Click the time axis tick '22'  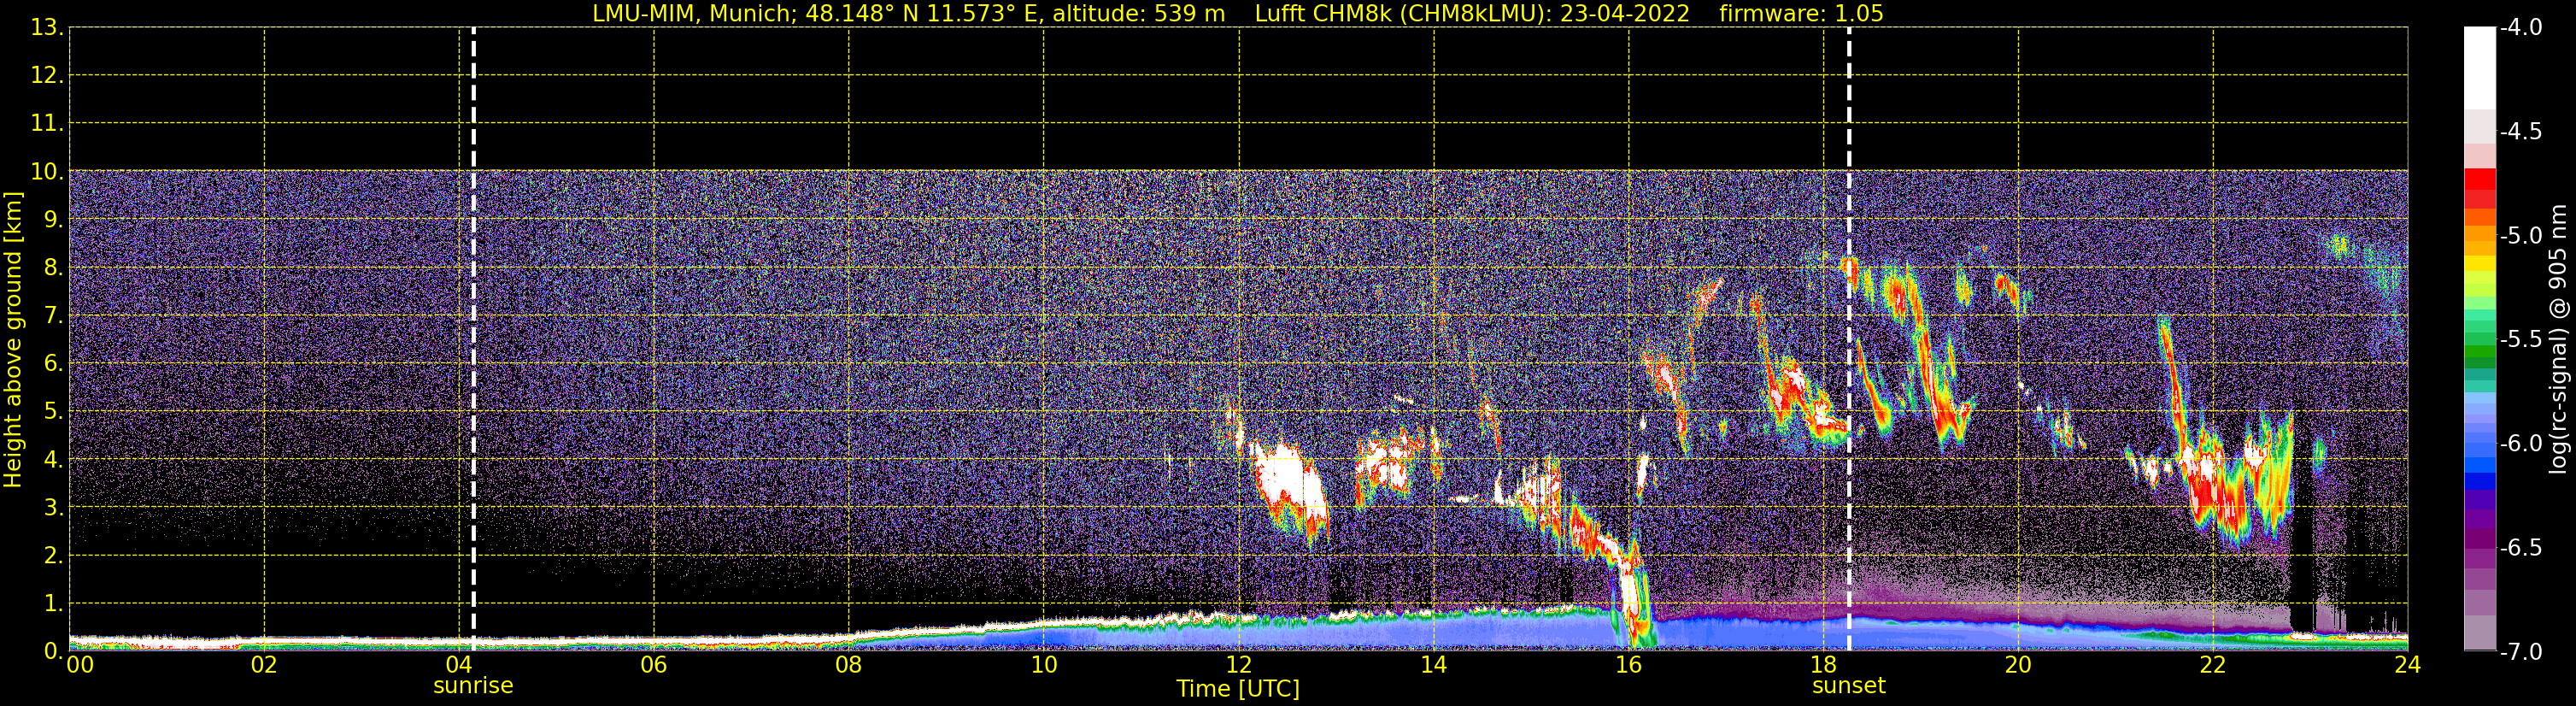[2213, 665]
